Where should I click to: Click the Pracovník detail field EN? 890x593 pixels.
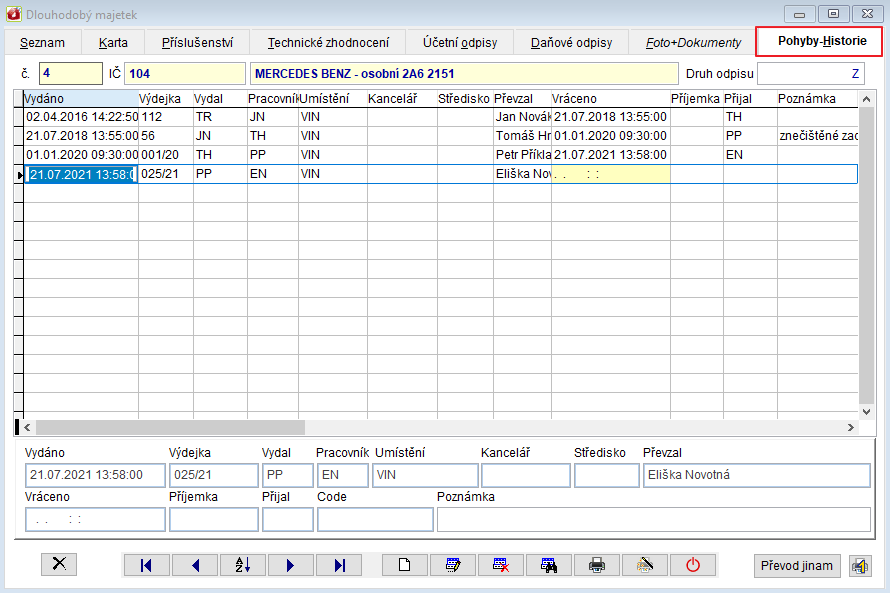[x=342, y=475]
